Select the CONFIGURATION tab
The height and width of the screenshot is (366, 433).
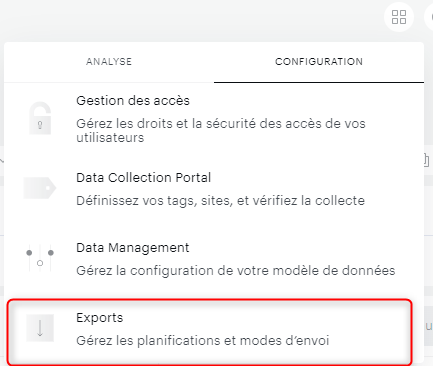319,62
